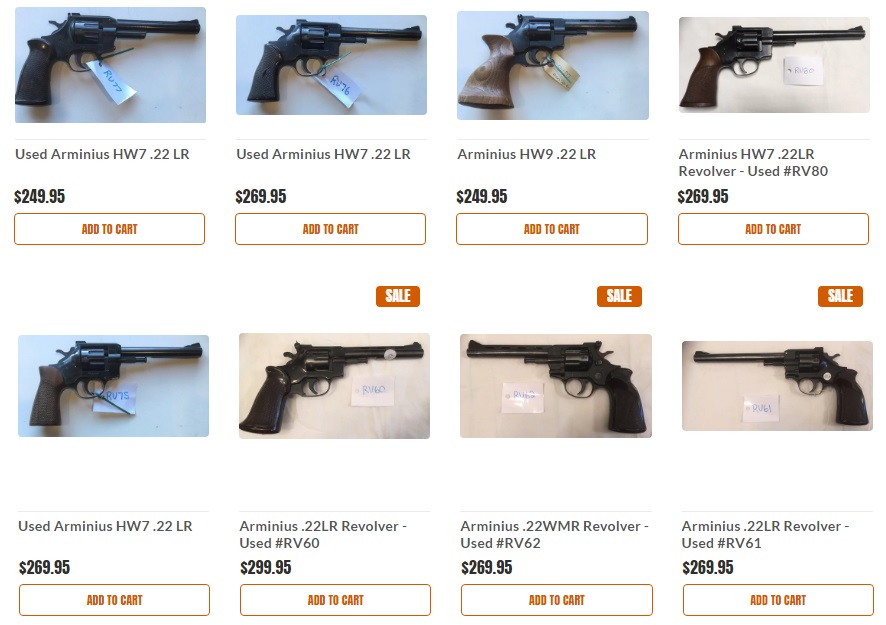Add Arminius .22LR Revolver #RV61 to cart
Viewport: 886px width, 625px height.
point(778,600)
